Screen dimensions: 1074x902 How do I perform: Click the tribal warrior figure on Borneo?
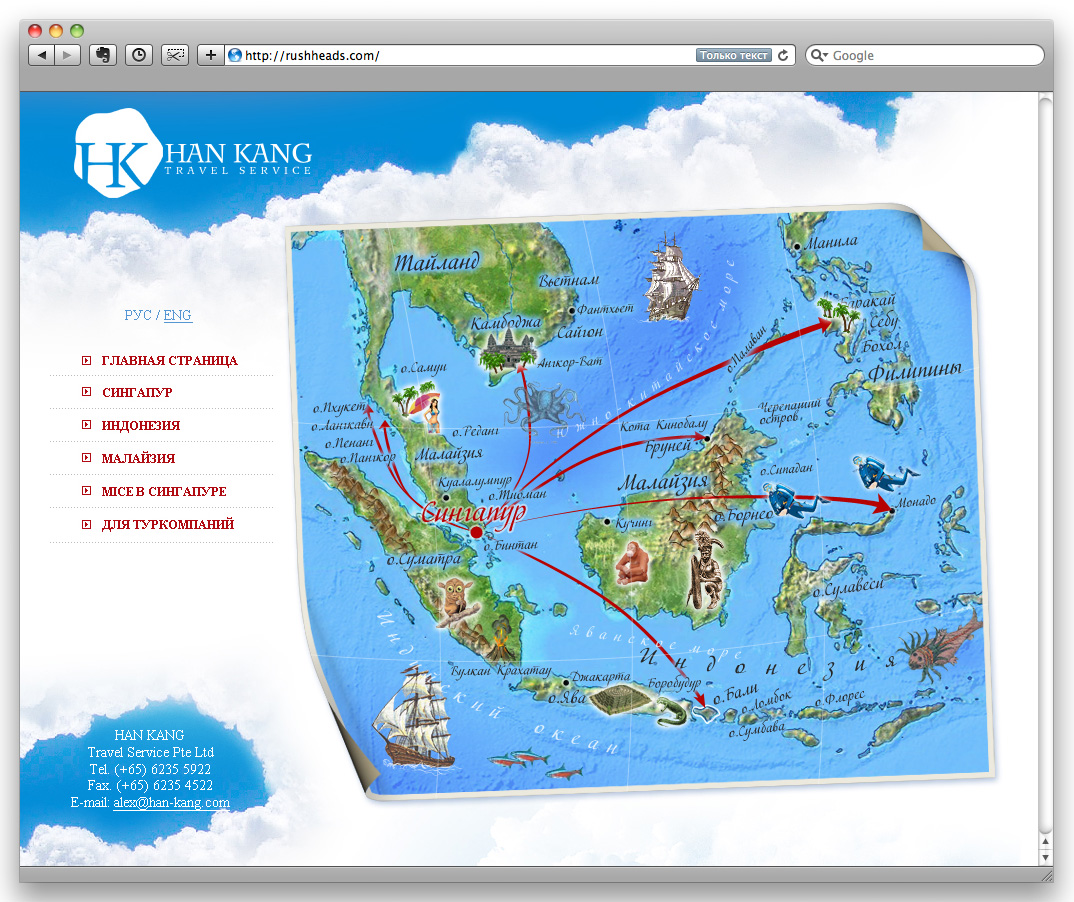point(705,572)
